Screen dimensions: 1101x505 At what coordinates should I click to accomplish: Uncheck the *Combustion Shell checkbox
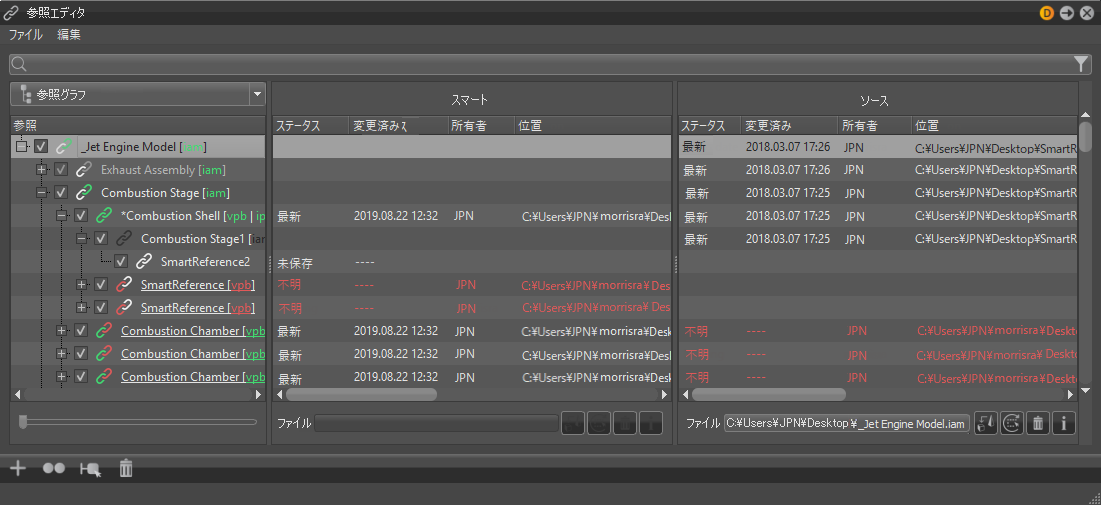point(81,216)
